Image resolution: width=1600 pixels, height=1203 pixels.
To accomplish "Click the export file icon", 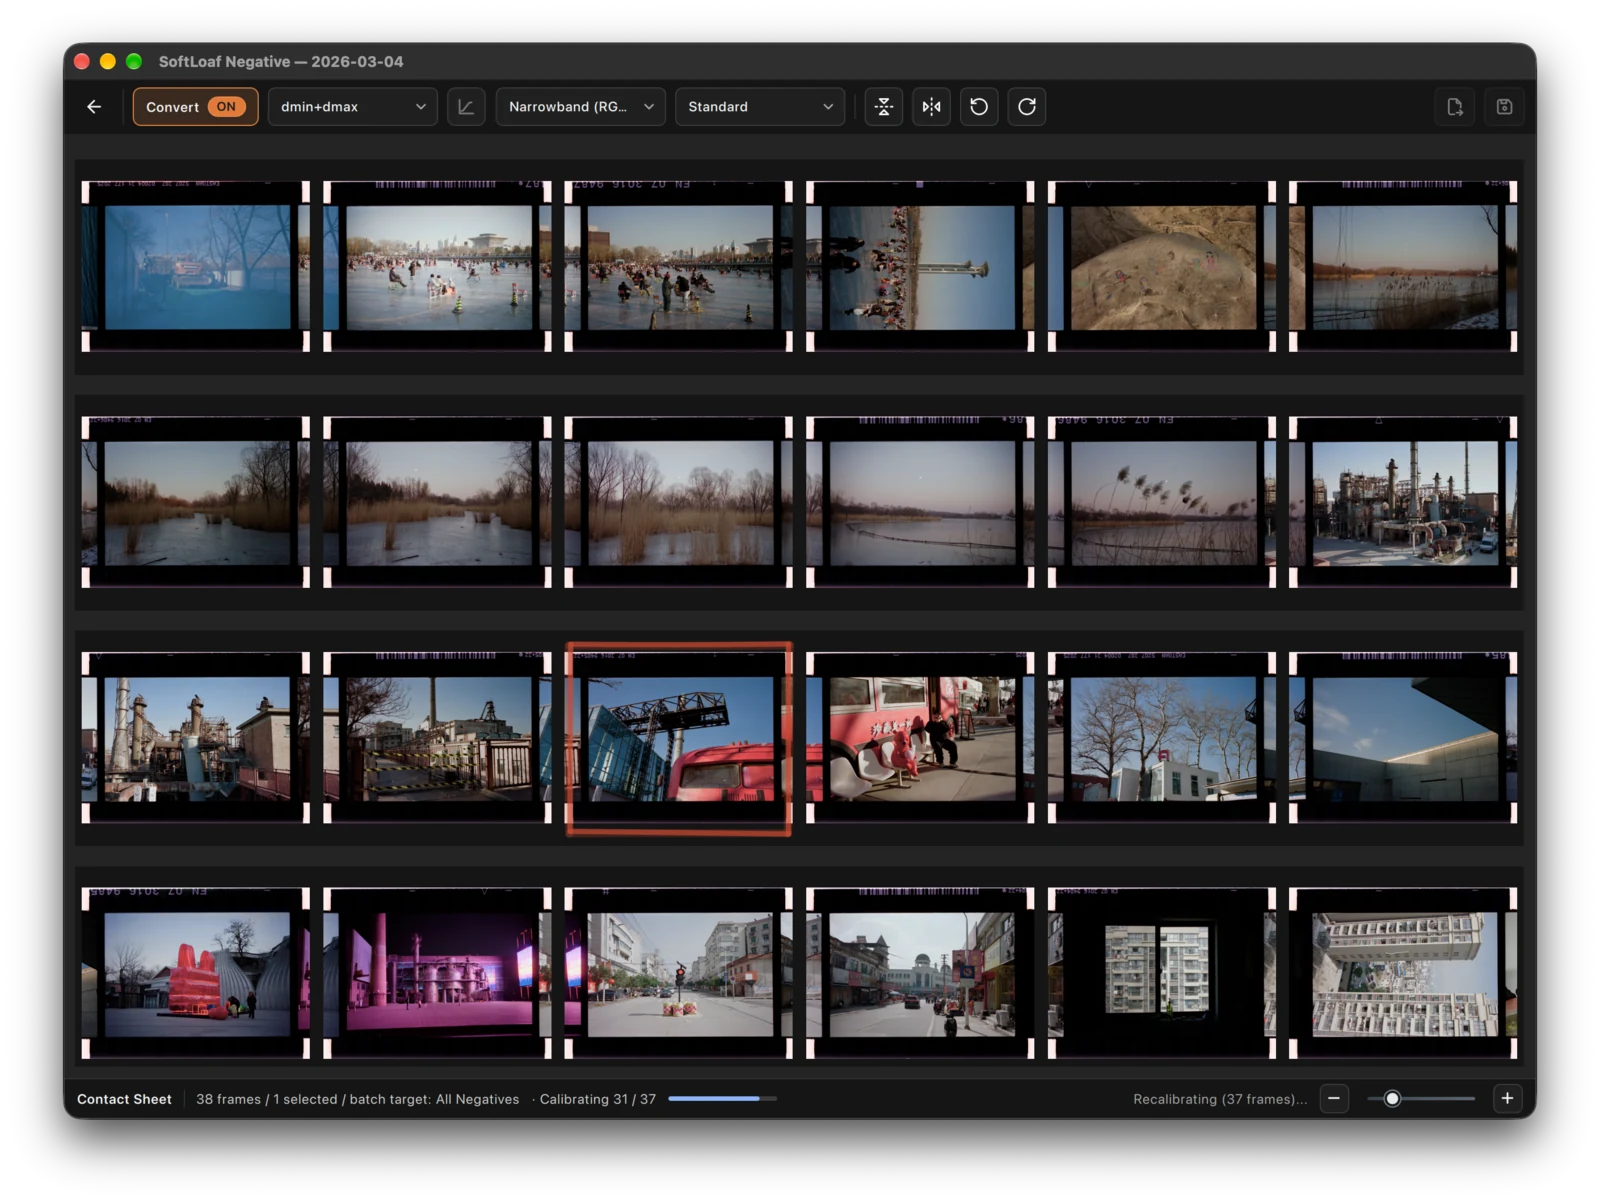I will pyautogui.click(x=1455, y=107).
